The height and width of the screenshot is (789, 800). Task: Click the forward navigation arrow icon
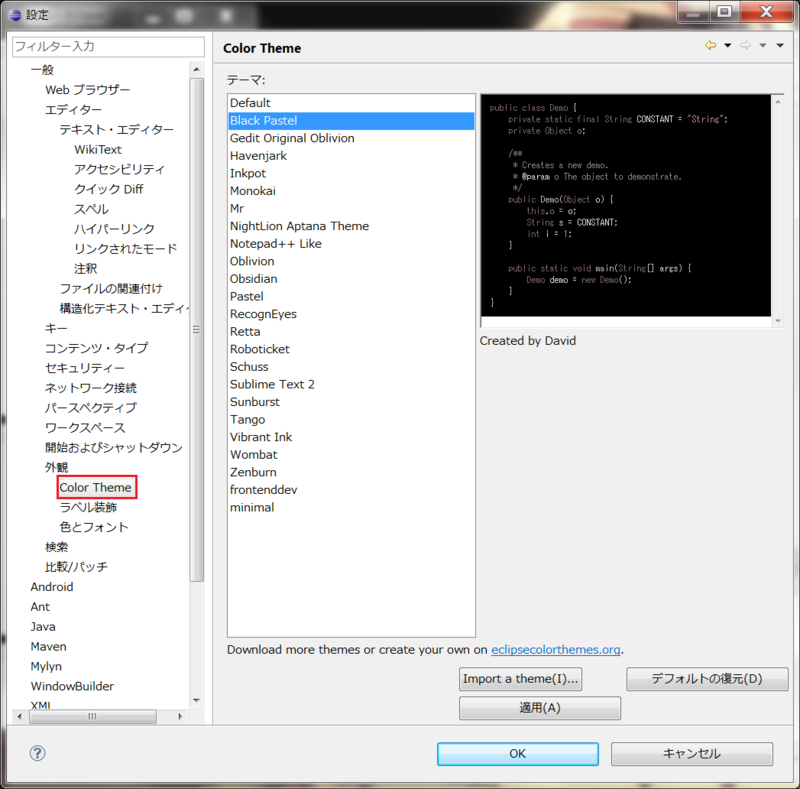745,45
